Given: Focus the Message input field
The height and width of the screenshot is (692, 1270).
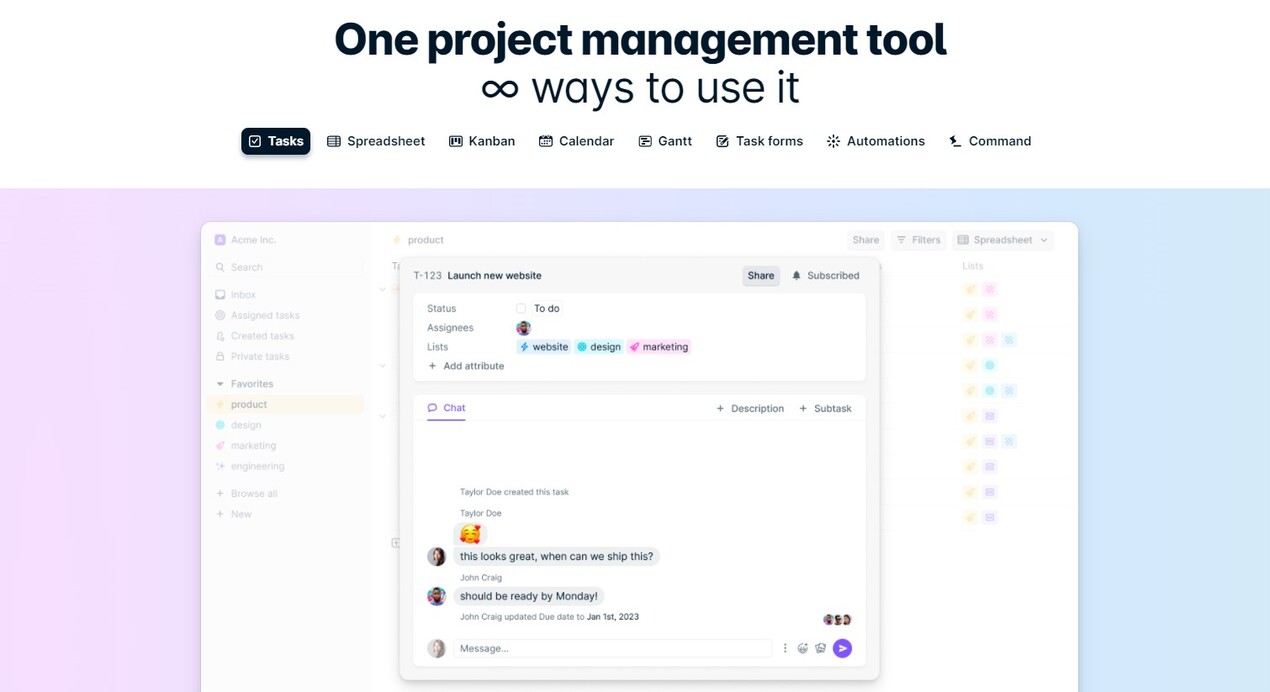Looking at the screenshot, I should pos(612,648).
